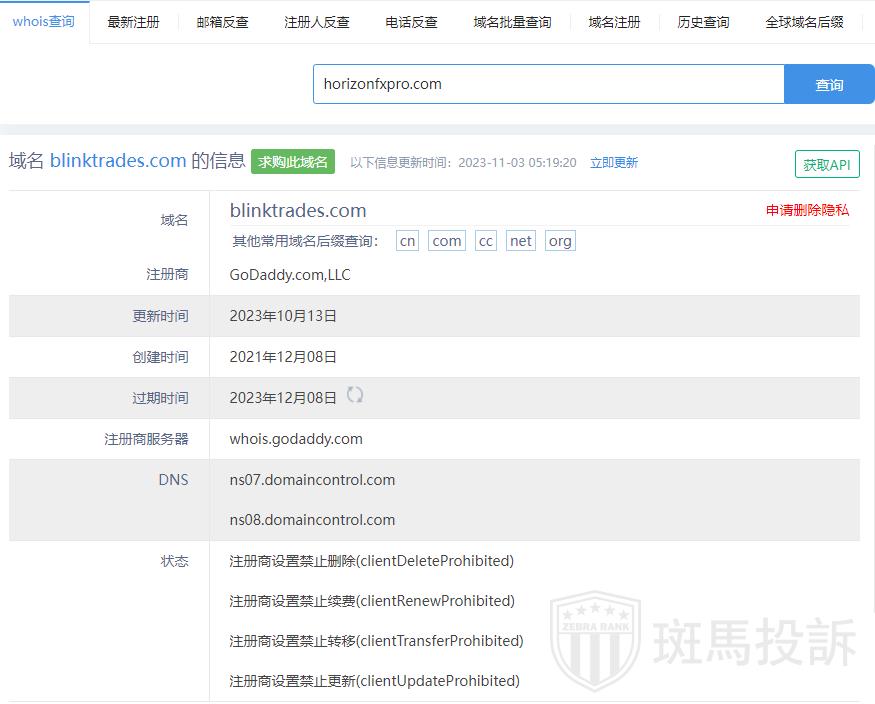Check the org domain suffix
875x704 pixels.
(560, 241)
